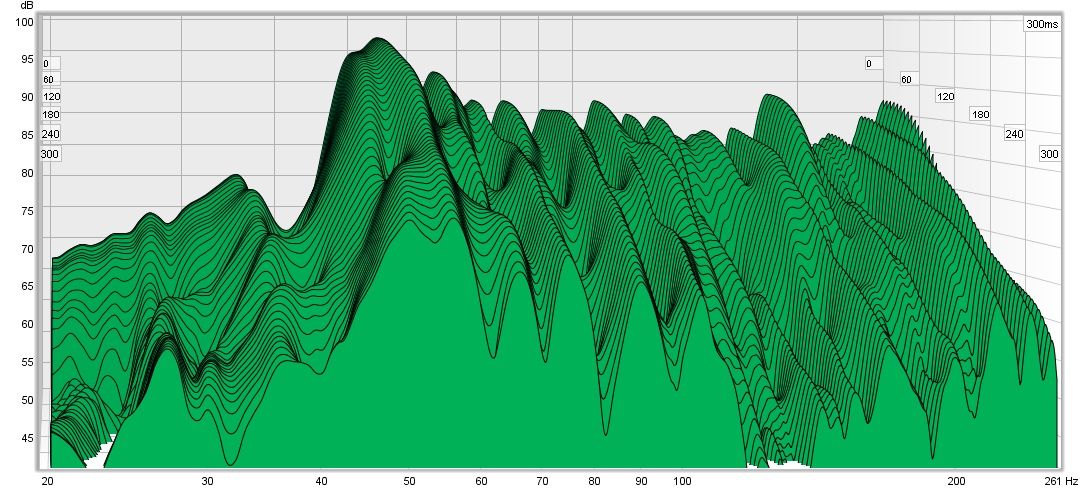Select the 100 dB level axis value
Image resolution: width=1080 pixels, height=490 pixels.
coord(24,21)
